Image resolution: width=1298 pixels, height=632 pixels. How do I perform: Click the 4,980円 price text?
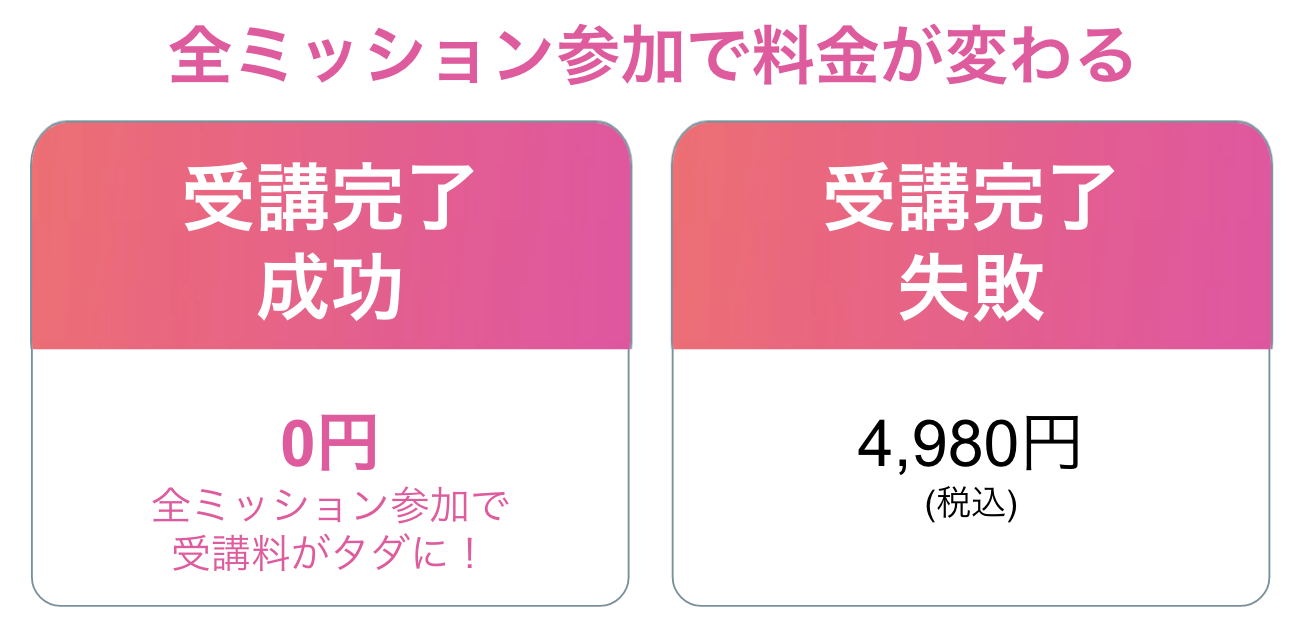(970, 444)
